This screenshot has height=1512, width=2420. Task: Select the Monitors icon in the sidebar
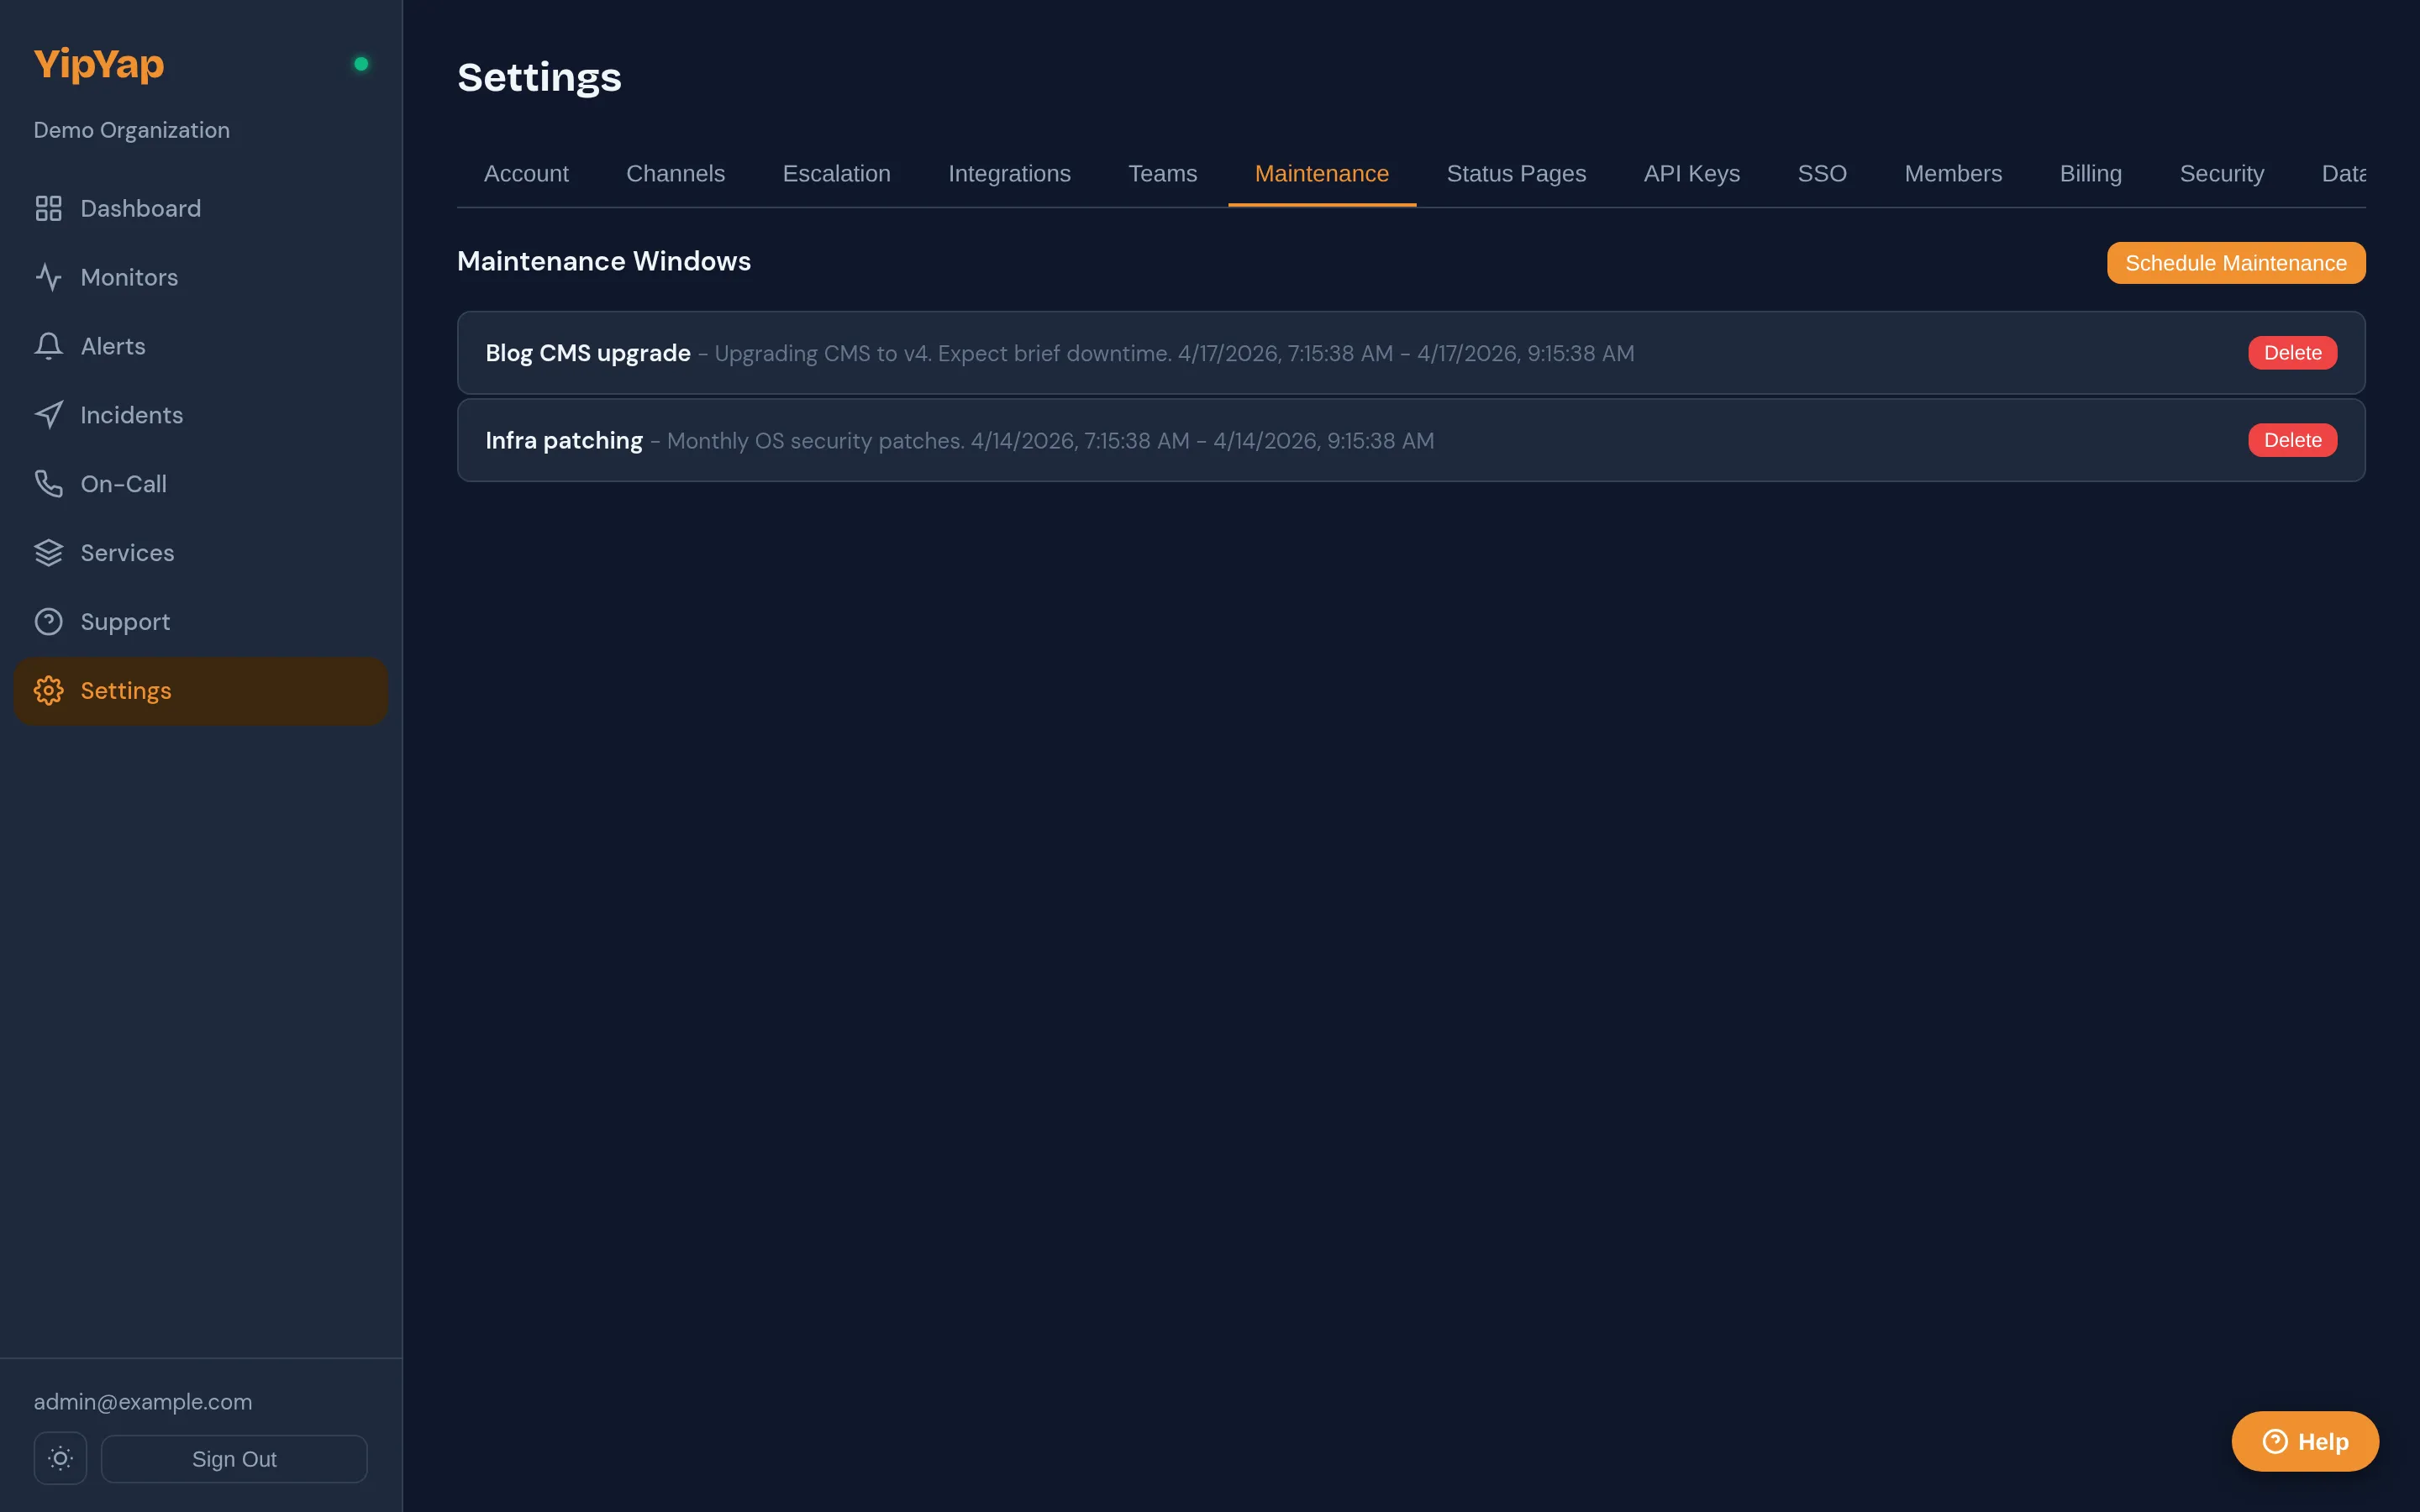tap(49, 277)
